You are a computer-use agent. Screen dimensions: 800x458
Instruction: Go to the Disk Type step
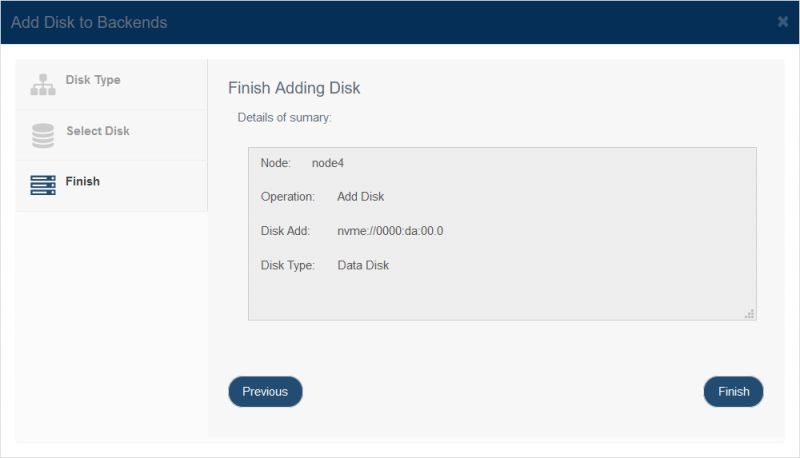pos(112,85)
